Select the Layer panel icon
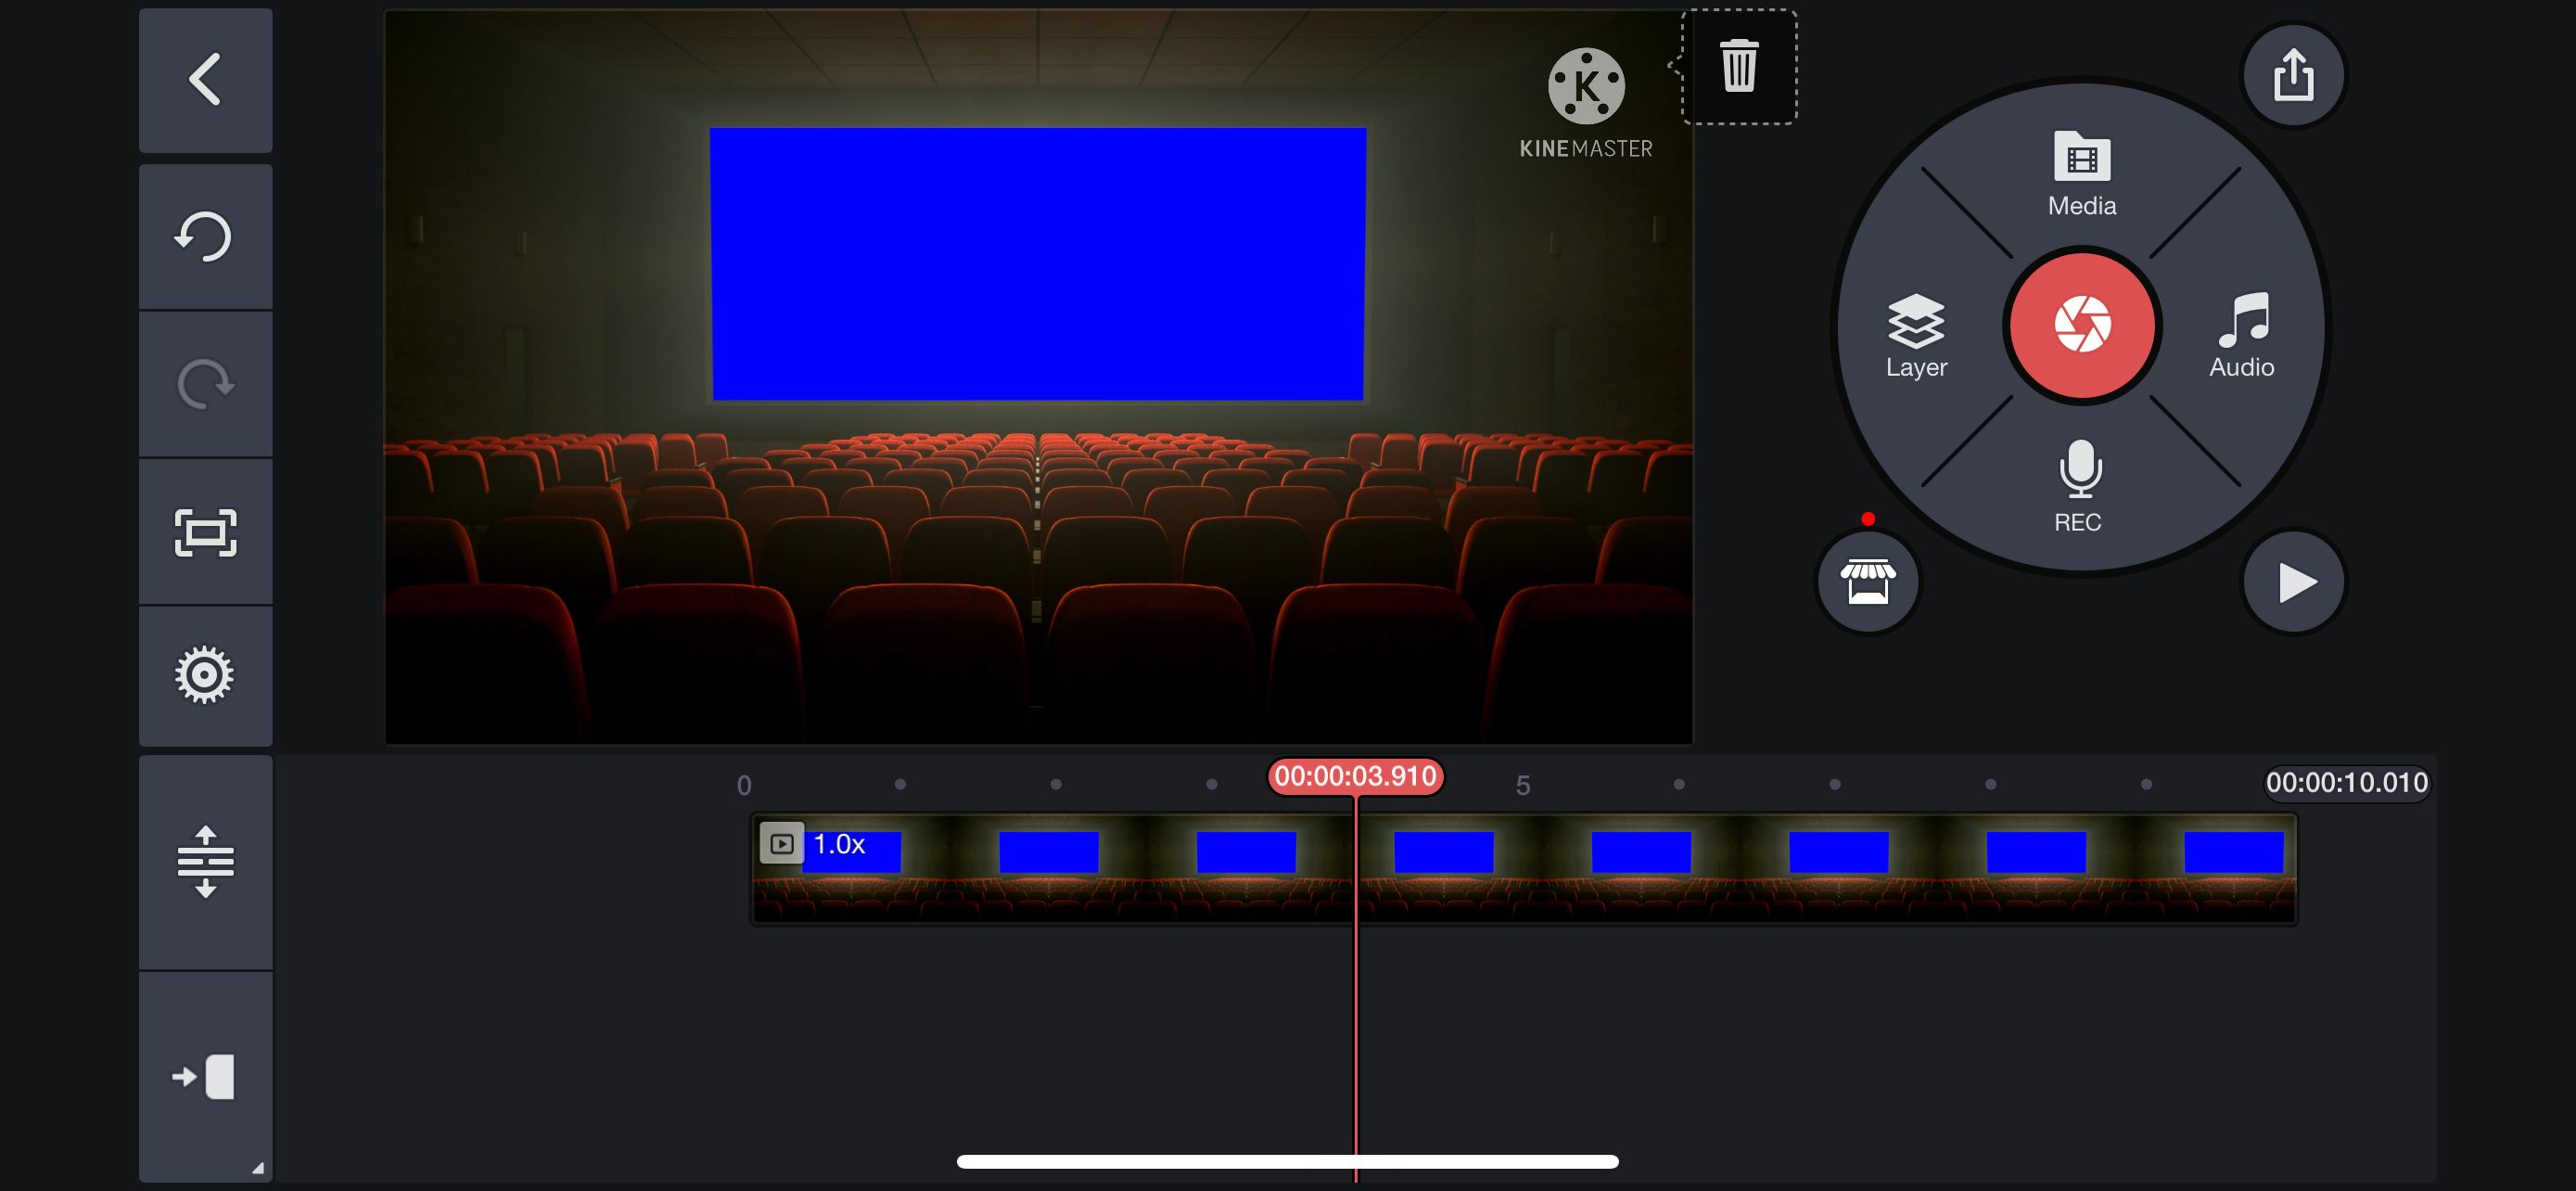Image resolution: width=2576 pixels, height=1191 pixels. tap(1916, 327)
